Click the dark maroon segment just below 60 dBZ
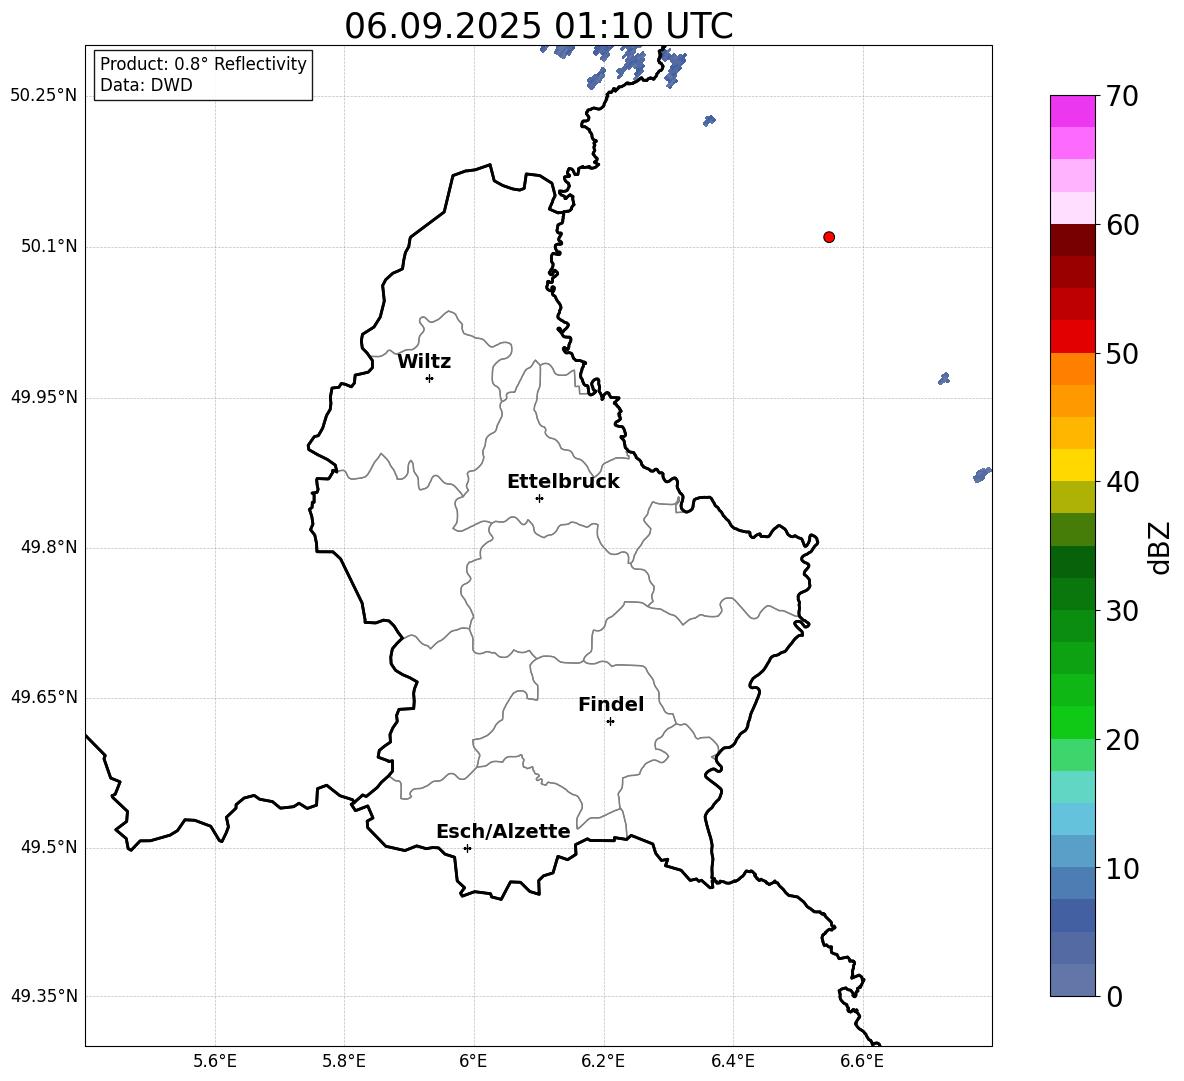Viewport: 1184px width, 1081px height. 1072,240
